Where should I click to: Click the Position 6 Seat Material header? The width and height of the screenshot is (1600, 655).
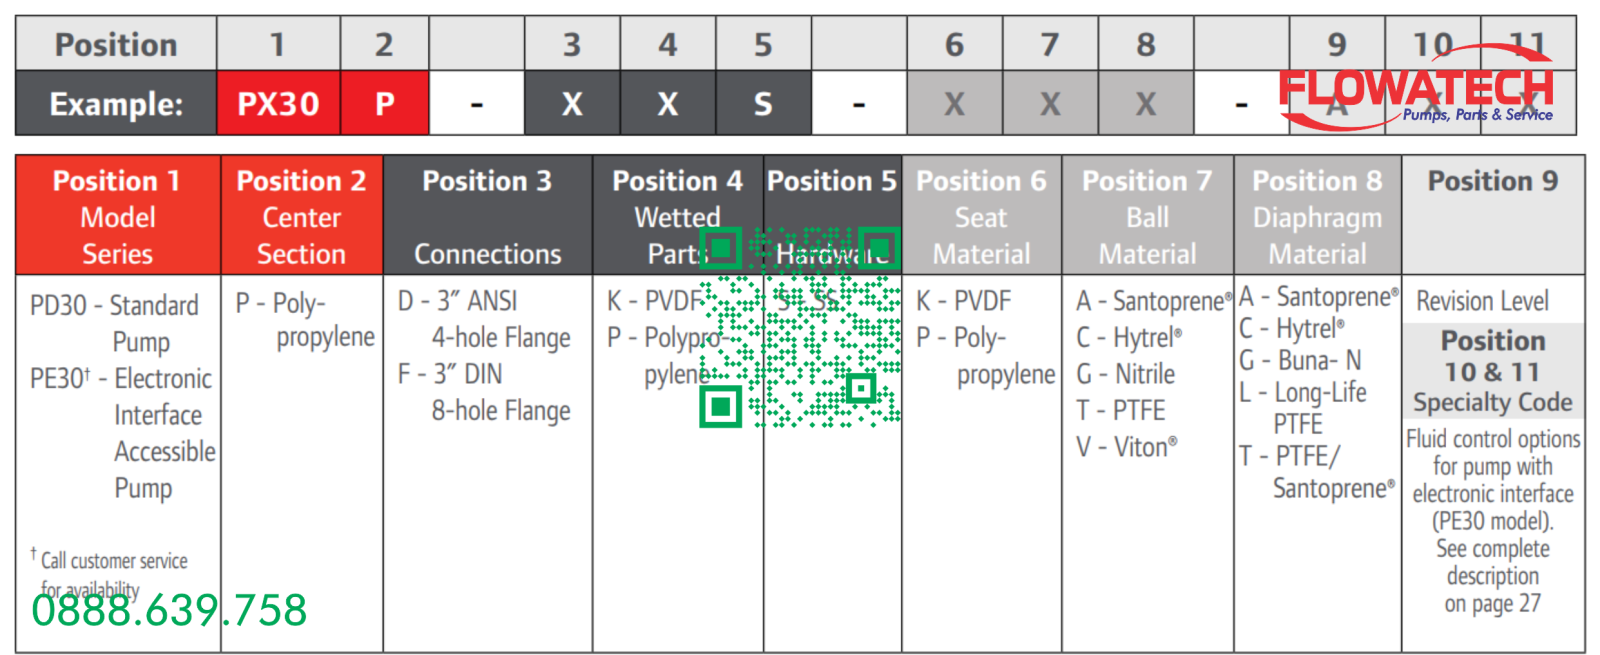point(982,216)
